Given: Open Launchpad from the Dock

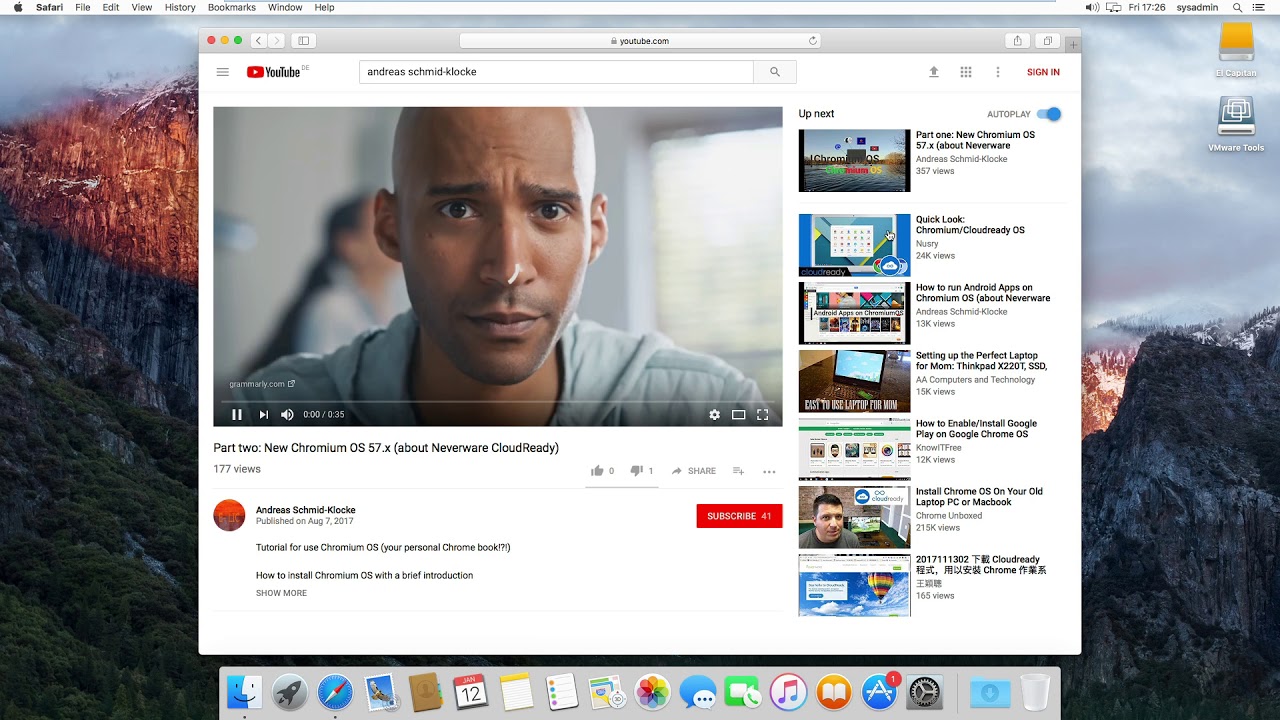Looking at the screenshot, I should 290,692.
